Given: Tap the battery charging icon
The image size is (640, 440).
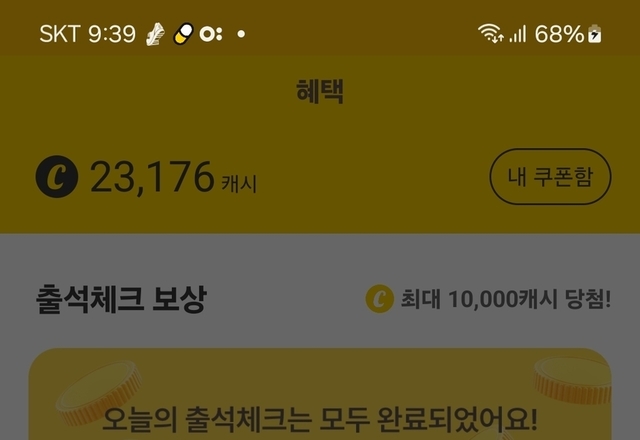Looking at the screenshot, I should tap(595, 34).
